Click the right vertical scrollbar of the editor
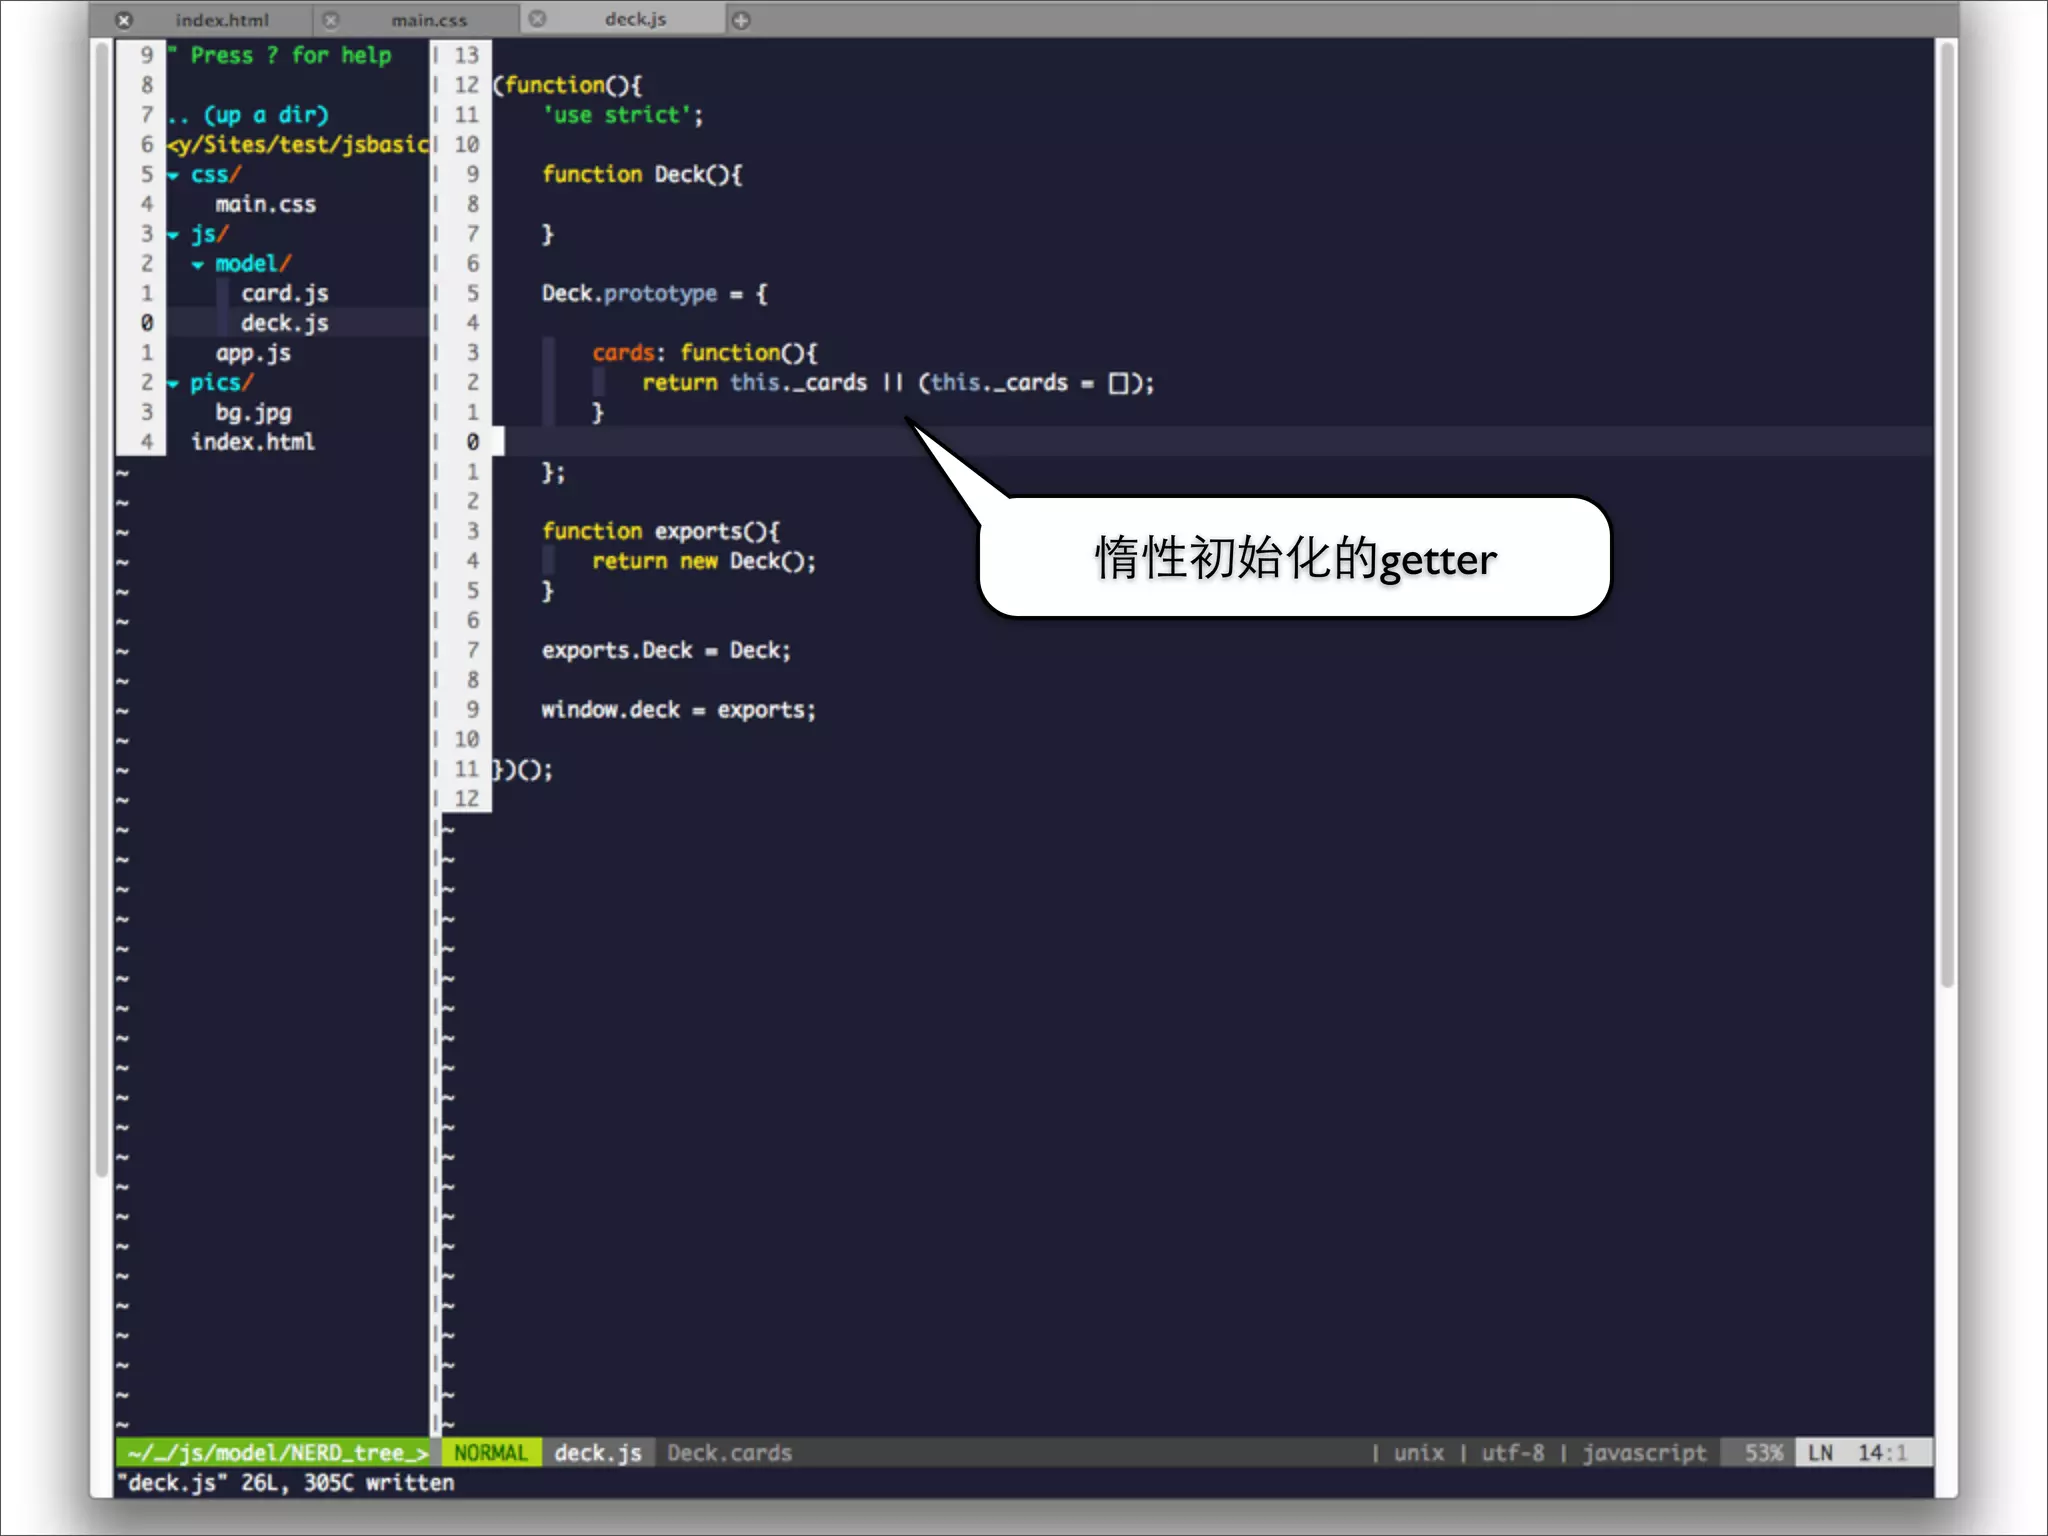The image size is (2048, 1536). [x=1946, y=515]
